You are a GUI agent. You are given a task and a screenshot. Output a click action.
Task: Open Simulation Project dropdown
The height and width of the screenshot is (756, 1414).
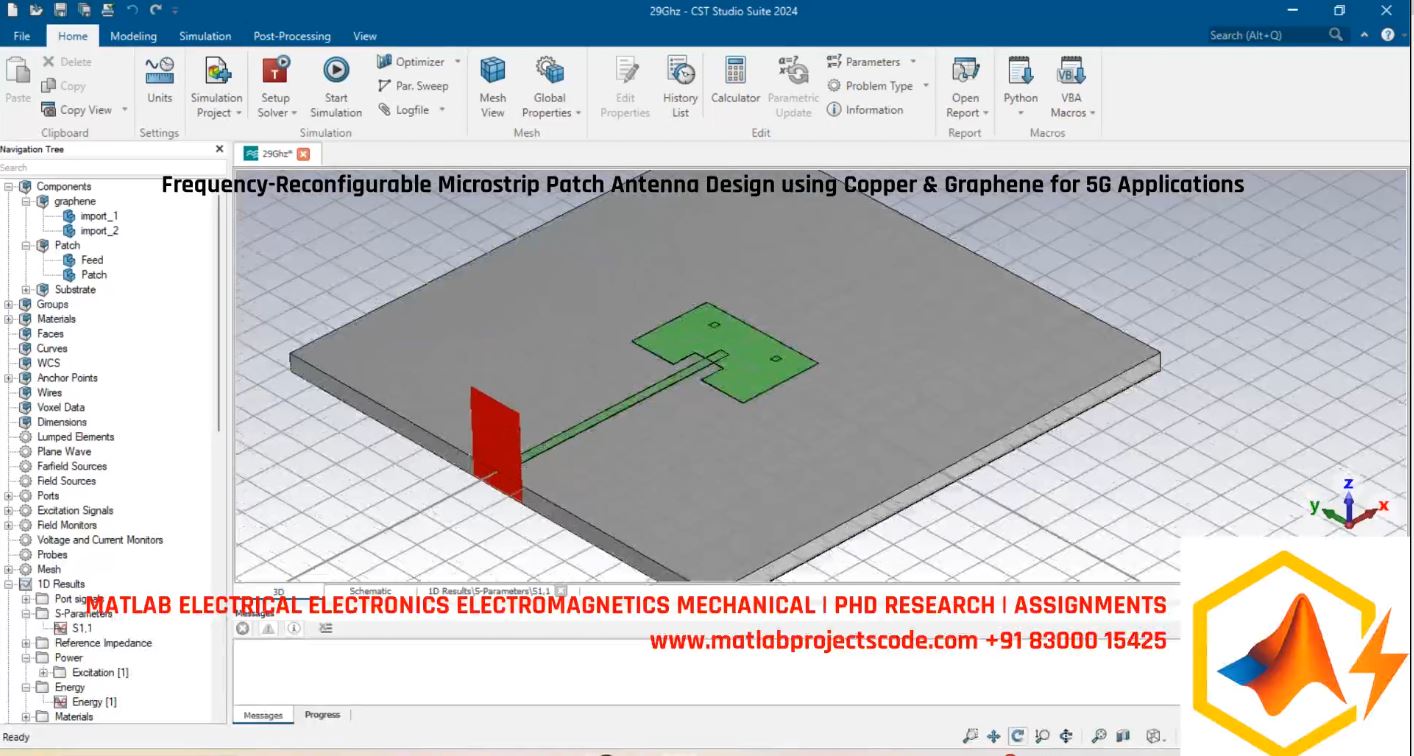point(217,106)
